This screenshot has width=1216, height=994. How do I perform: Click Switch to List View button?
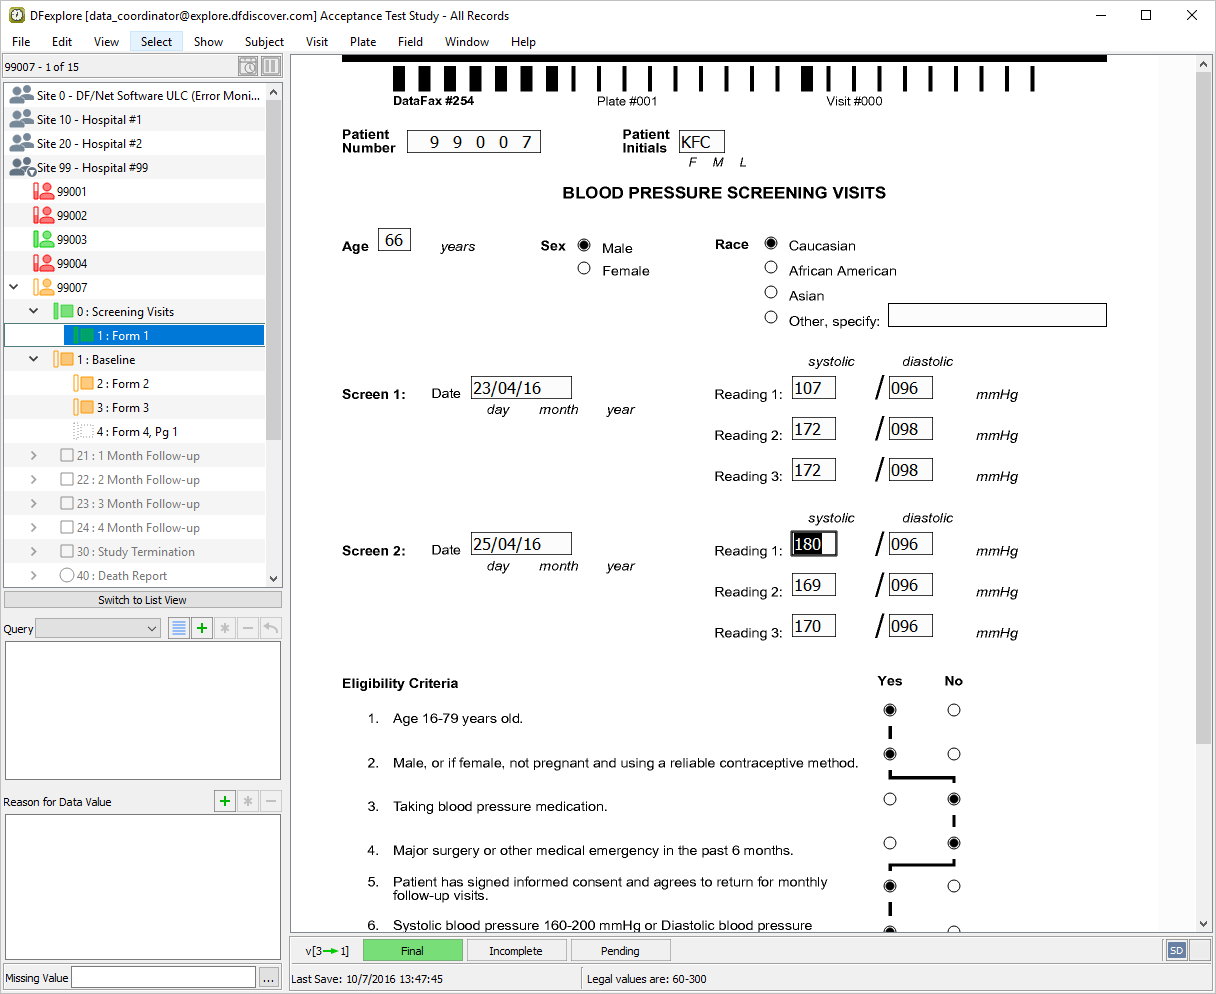pos(143,600)
